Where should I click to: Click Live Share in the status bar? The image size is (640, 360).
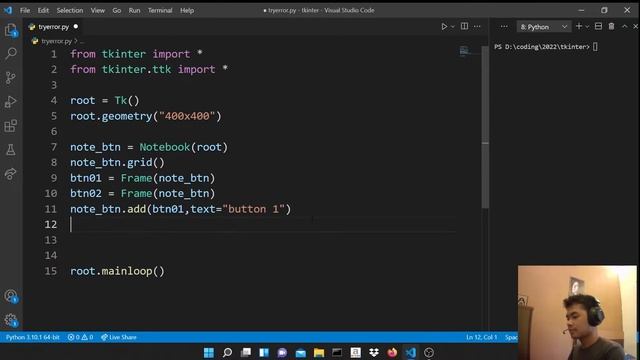tap(119, 337)
